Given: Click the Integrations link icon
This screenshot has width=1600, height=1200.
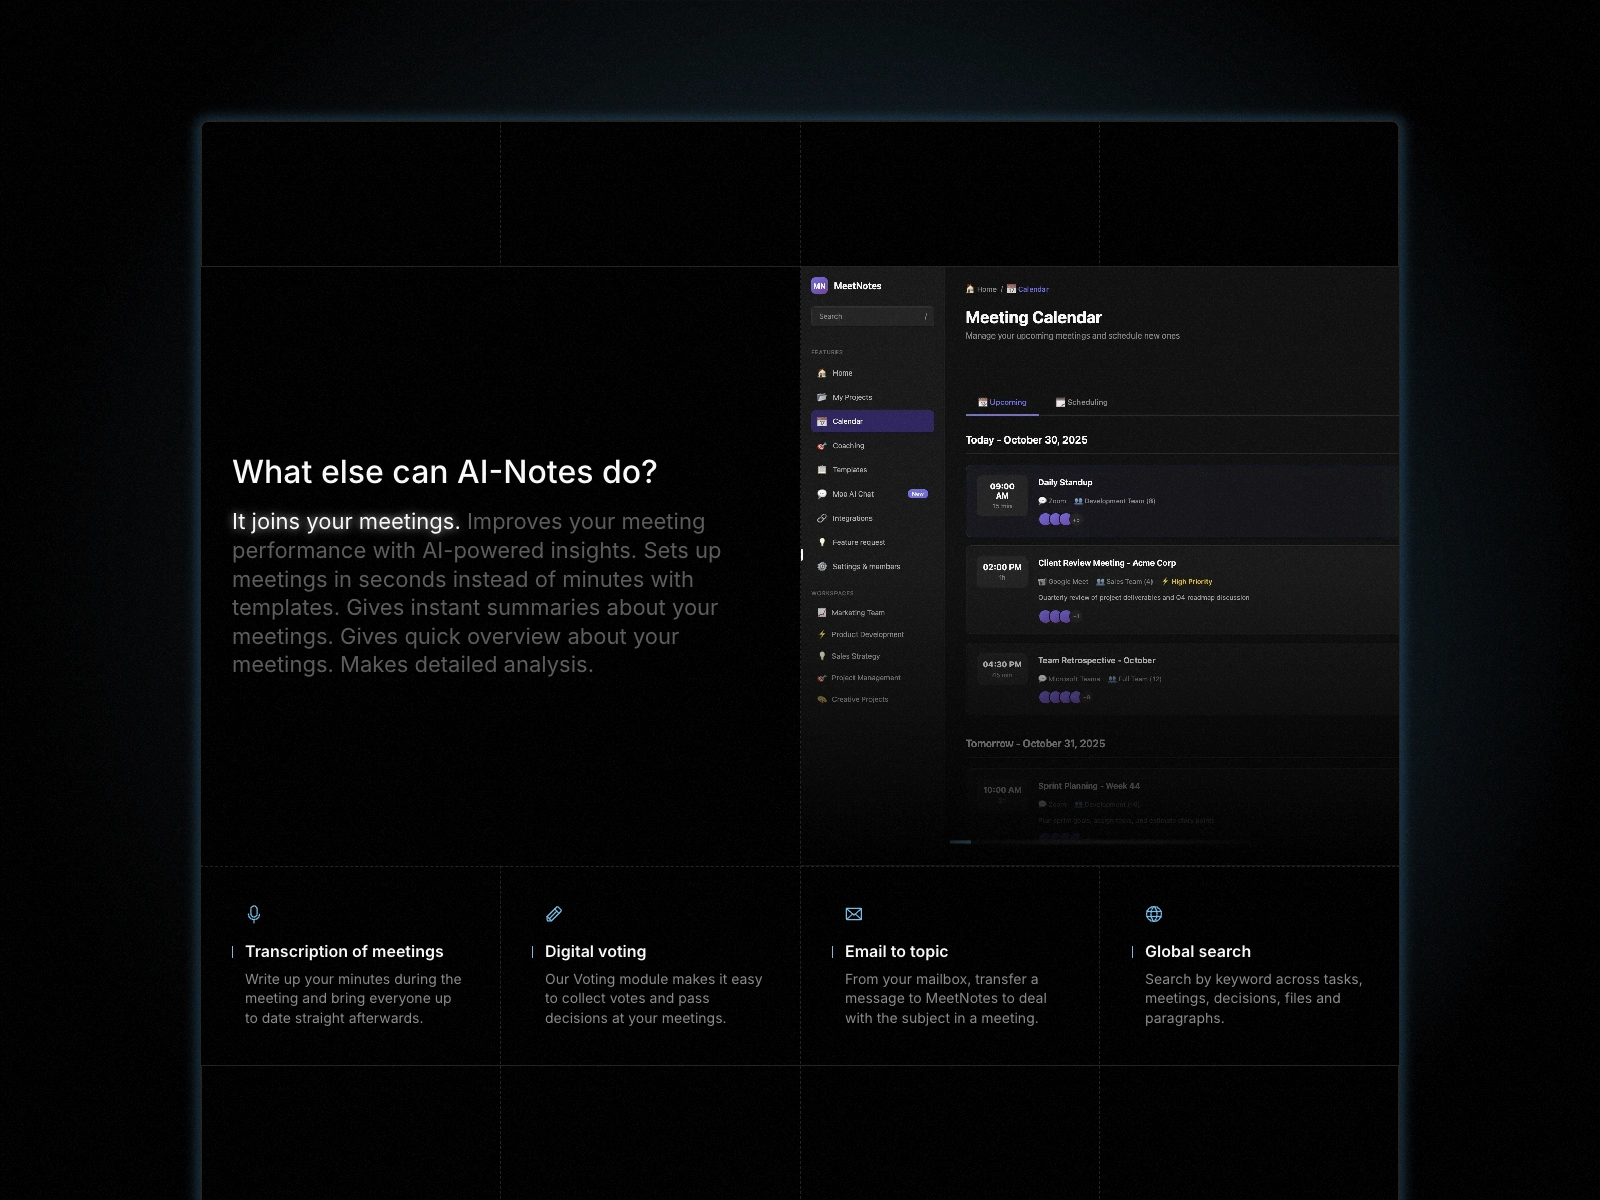Looking at the screenshot, I should pos(822,518).
